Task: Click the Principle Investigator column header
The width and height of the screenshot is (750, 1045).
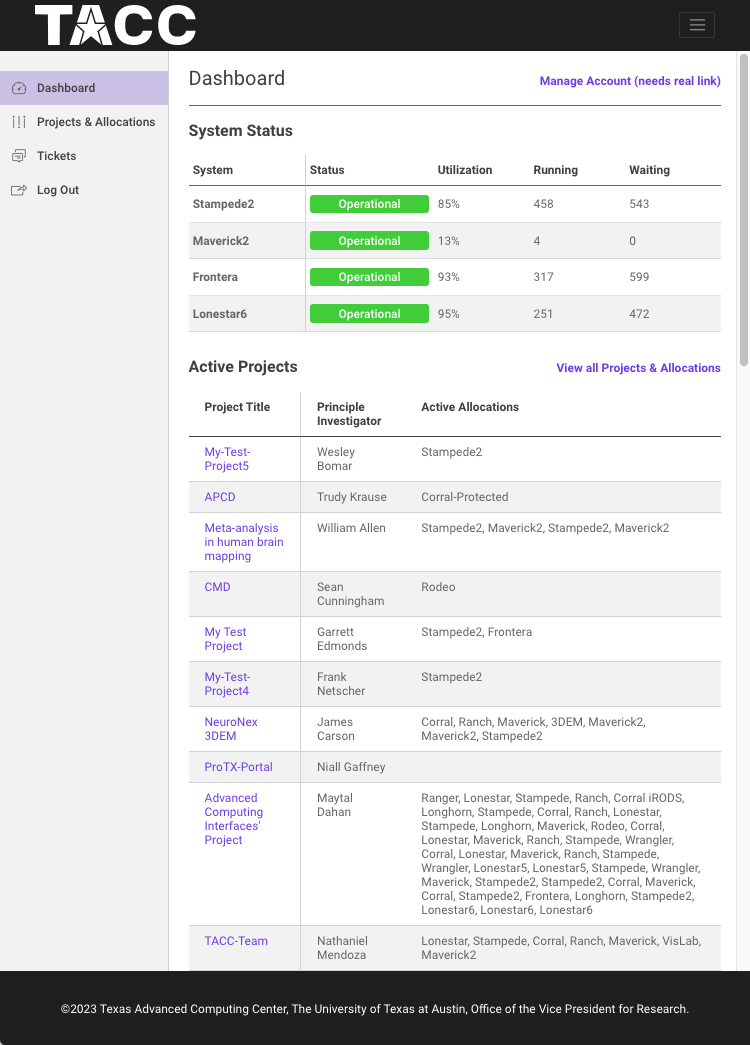Action: click(x=349, y=414)
